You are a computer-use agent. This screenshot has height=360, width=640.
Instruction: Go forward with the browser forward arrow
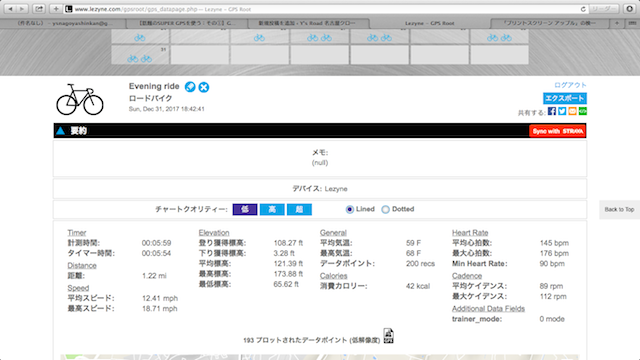click(x=22, y=9)
